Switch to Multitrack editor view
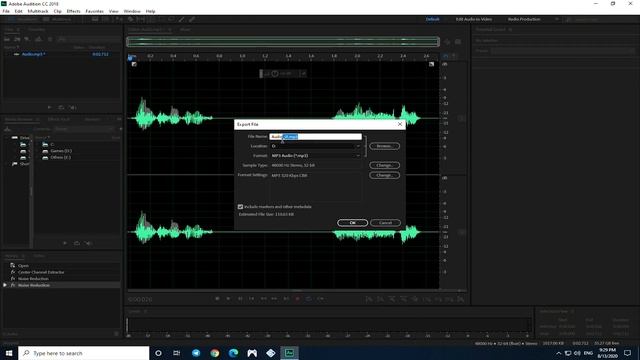Image resolution: width=640 pixels, height=360 pixels. [x=57, y=19]
